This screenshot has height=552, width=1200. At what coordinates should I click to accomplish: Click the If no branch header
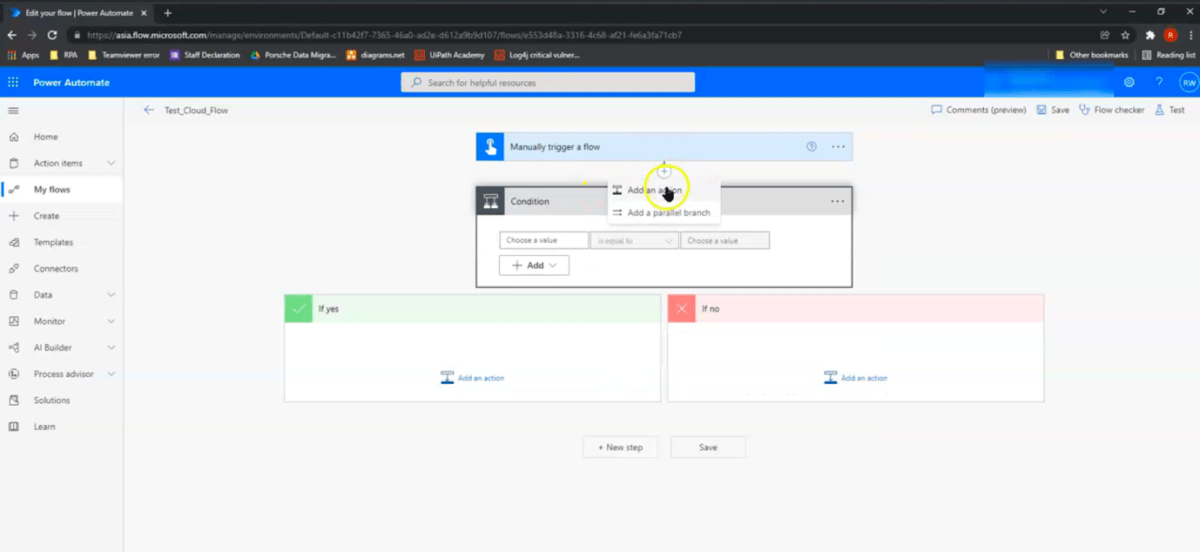point(855,308)
